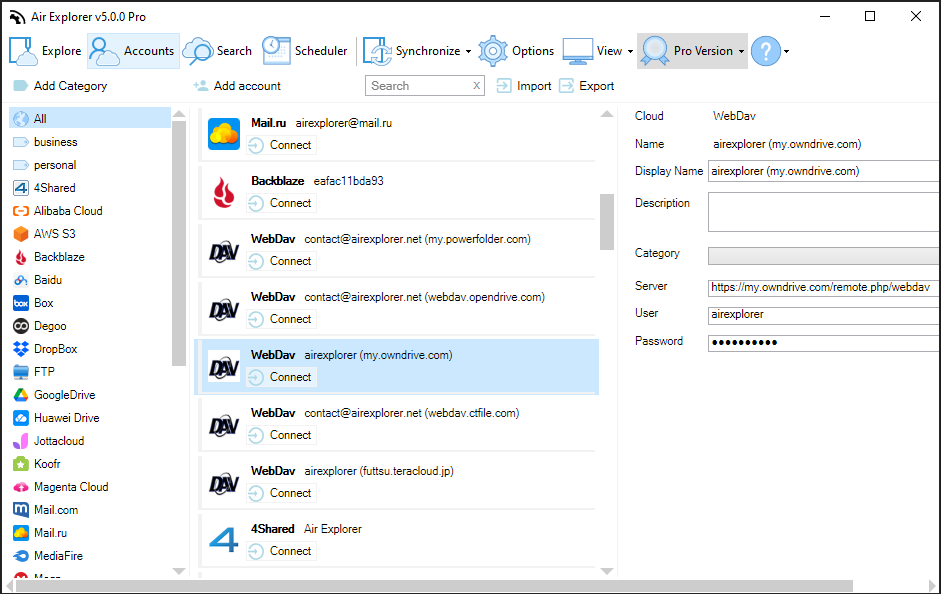
Task: Click the DAV icon for my.powerfolder.com
Action: click(224, 252)
